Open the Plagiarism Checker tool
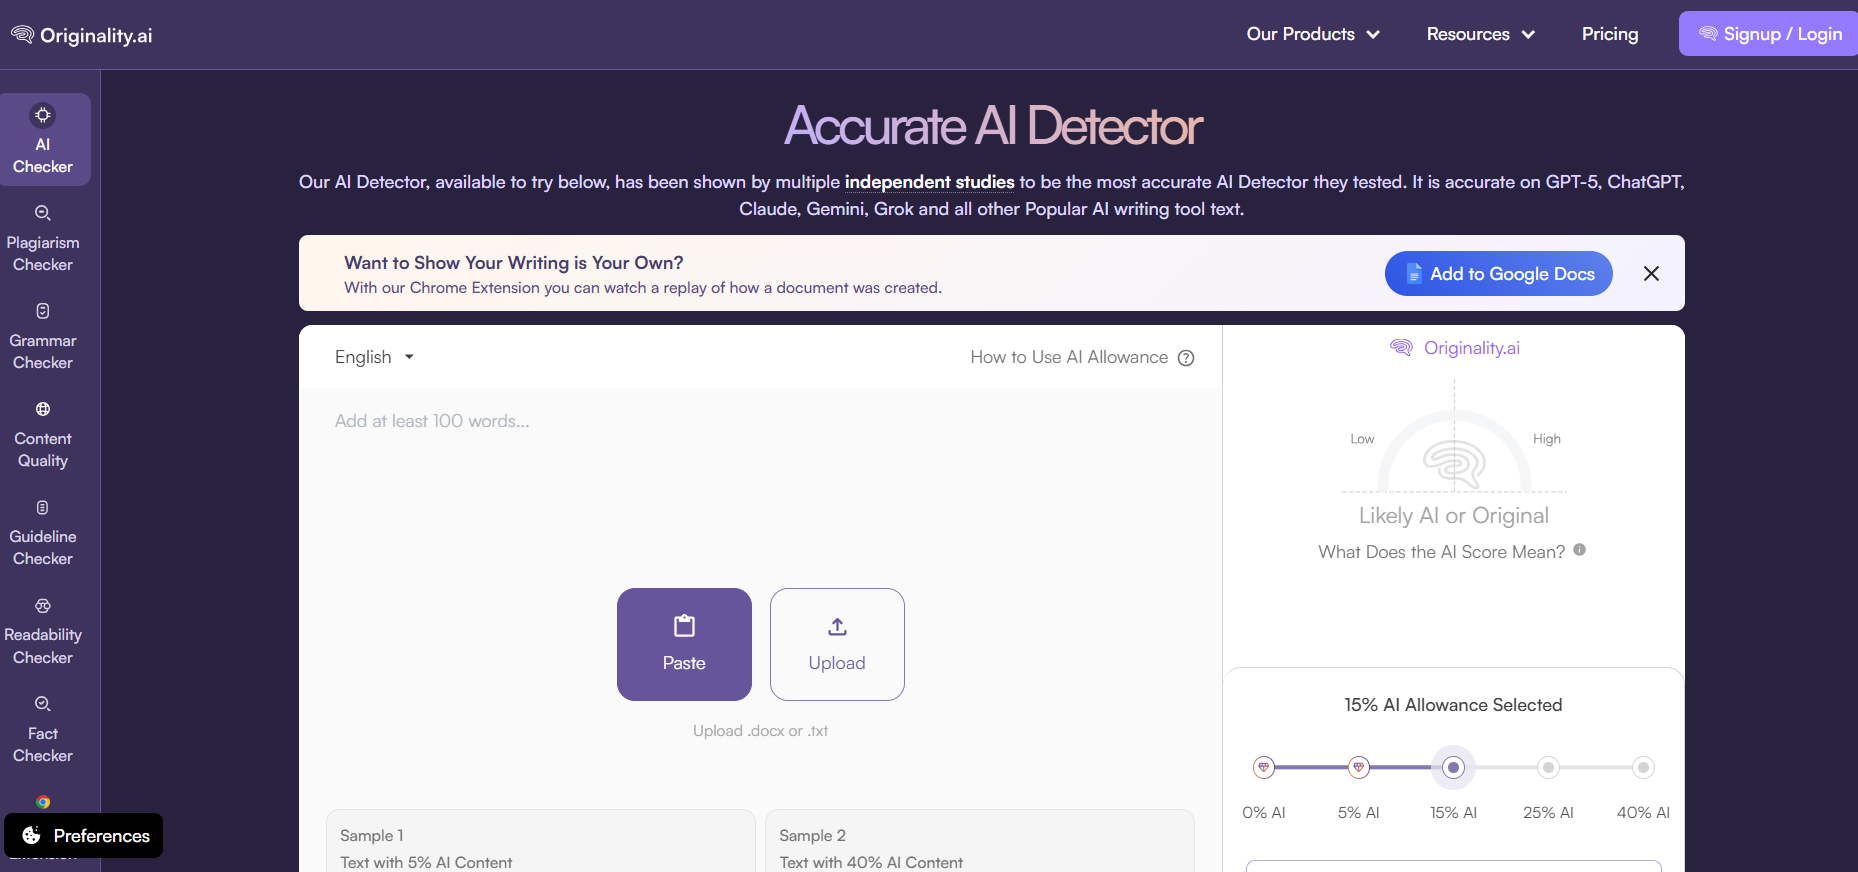 tap(43, 238)
